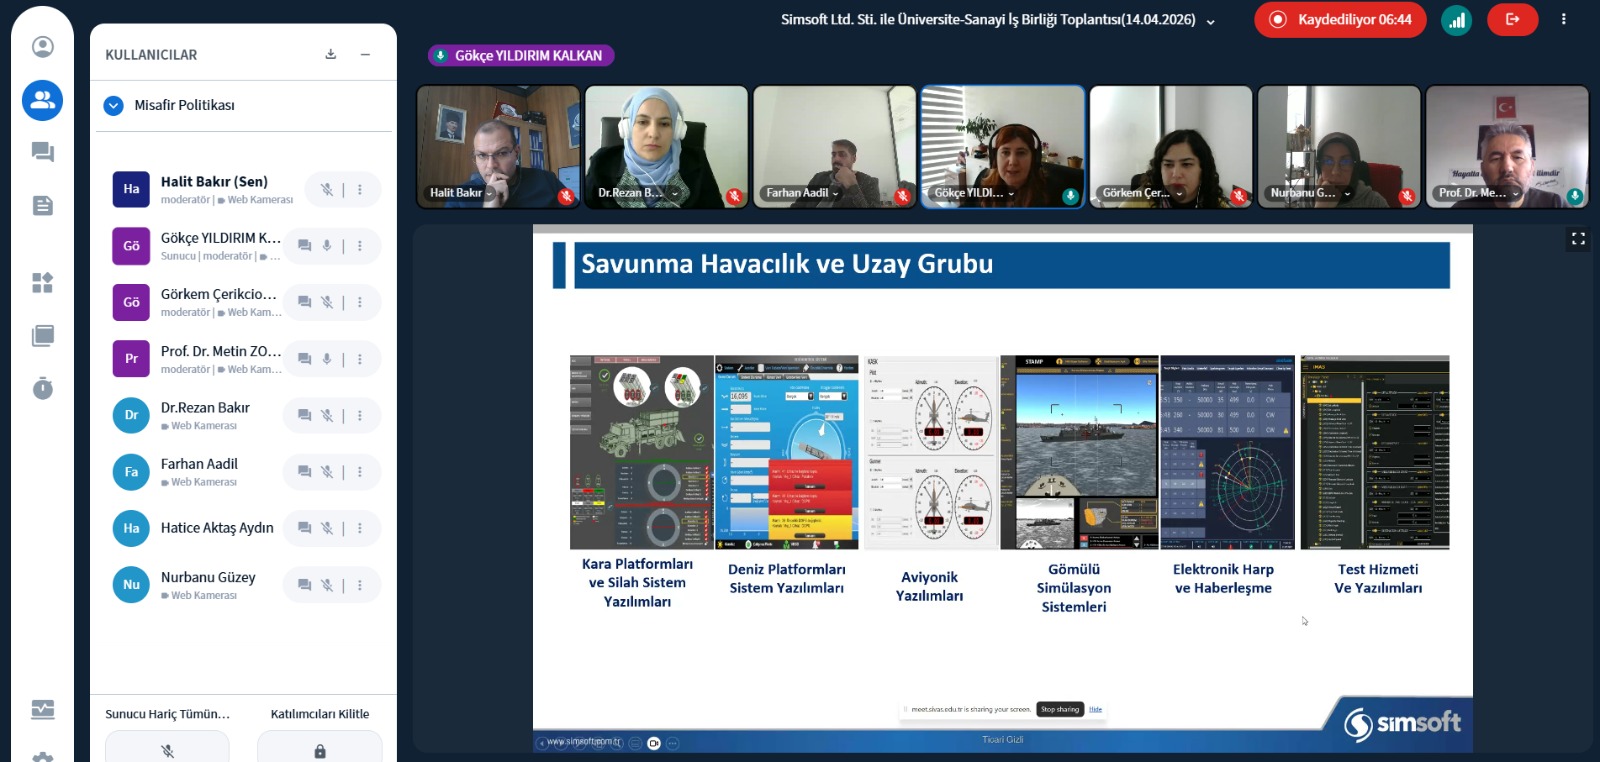Open shared notes in the left sidebar
The width and height of the screenshot is (1600, 762).
point(42,206)
